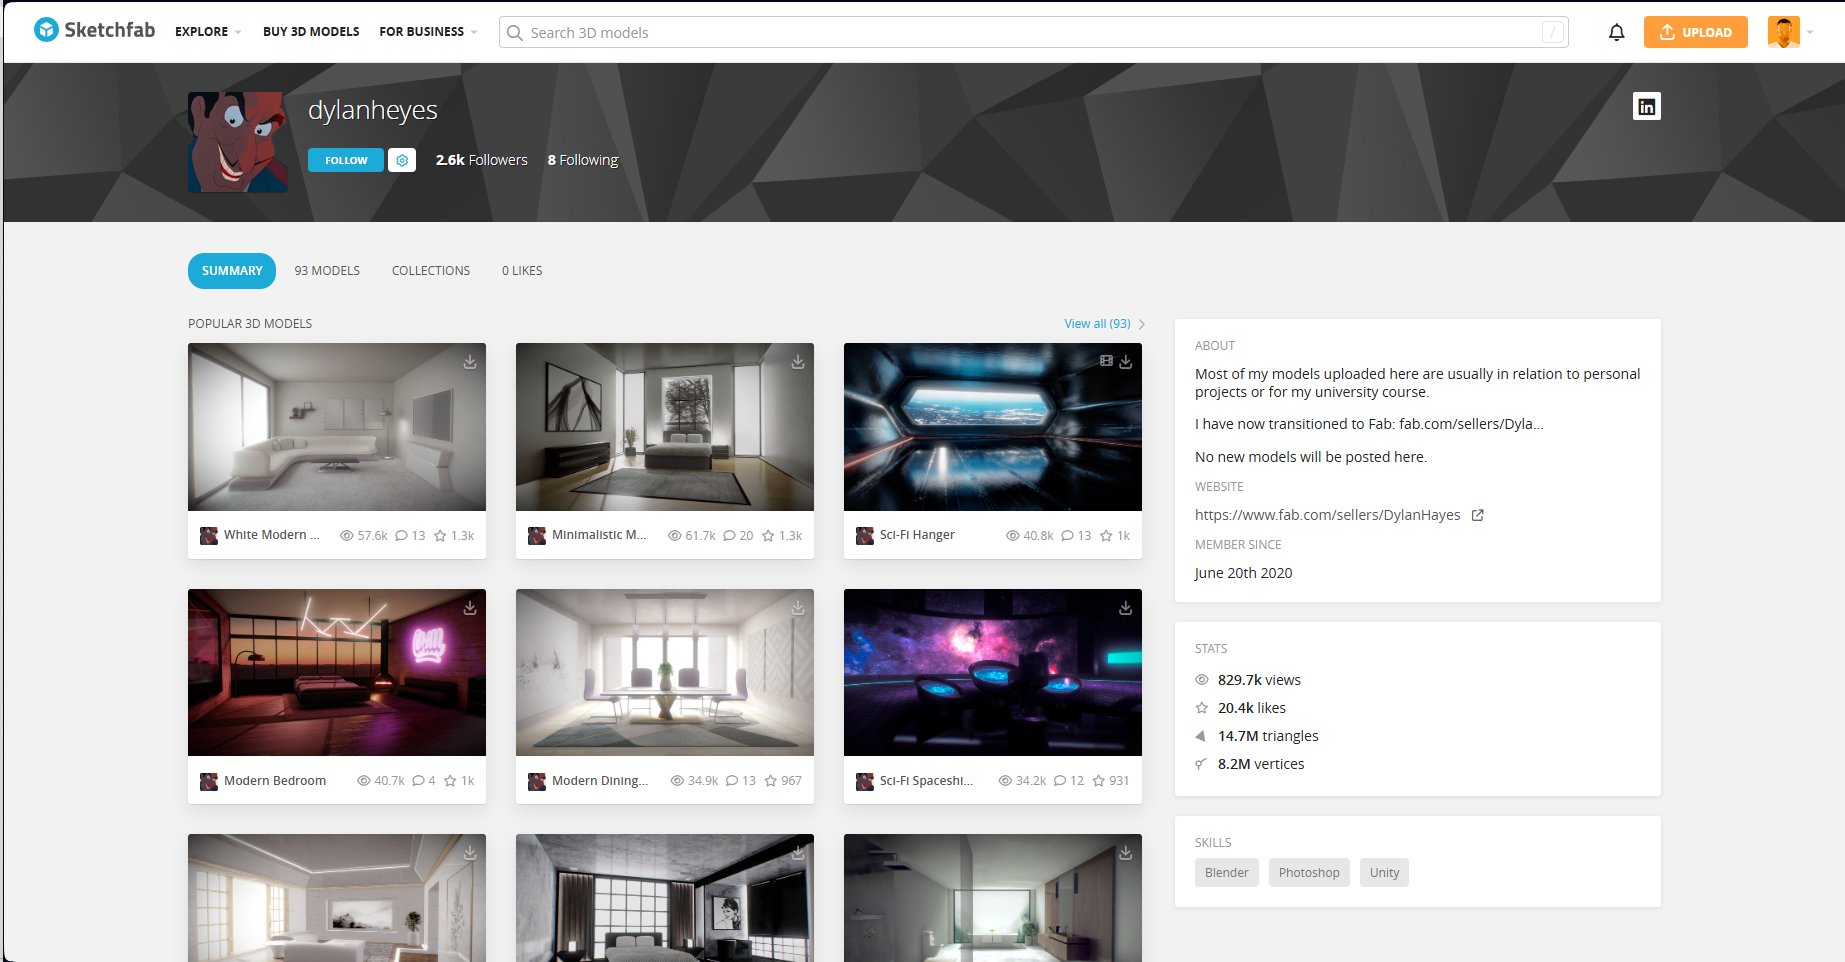The width and height of the screenshot is (1845, 962).
Task: Open the Collections tab
Action: (x=431, y=271)
